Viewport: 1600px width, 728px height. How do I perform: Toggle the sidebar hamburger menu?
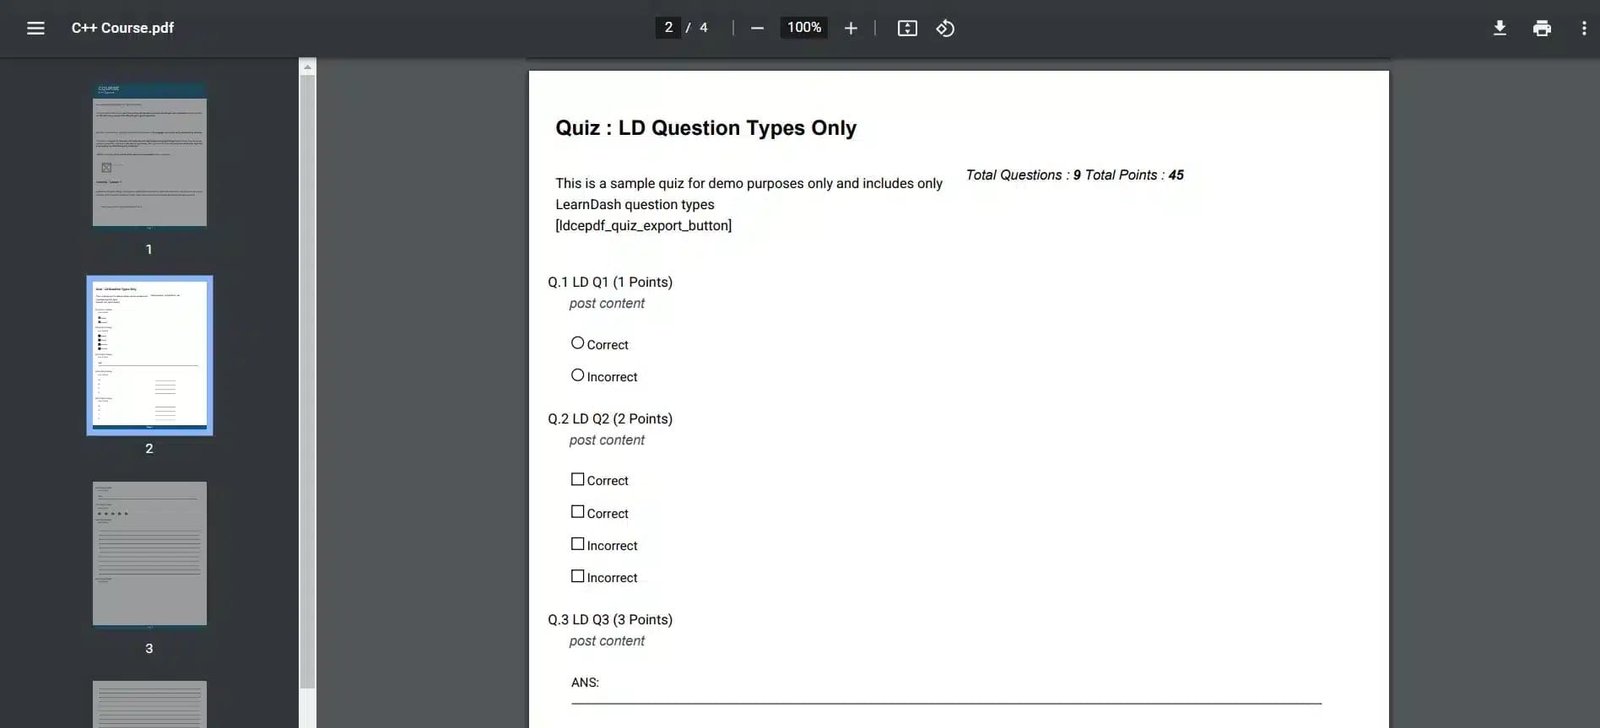(36, 28)
